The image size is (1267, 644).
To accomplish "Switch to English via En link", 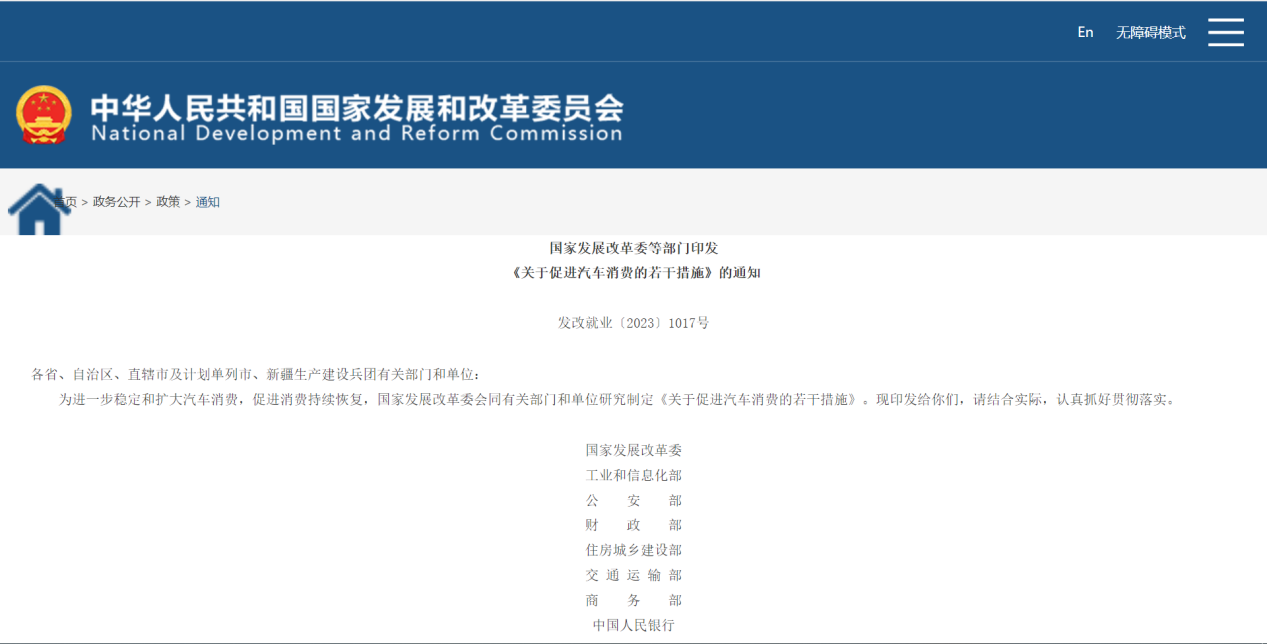I will point(1085,32).
